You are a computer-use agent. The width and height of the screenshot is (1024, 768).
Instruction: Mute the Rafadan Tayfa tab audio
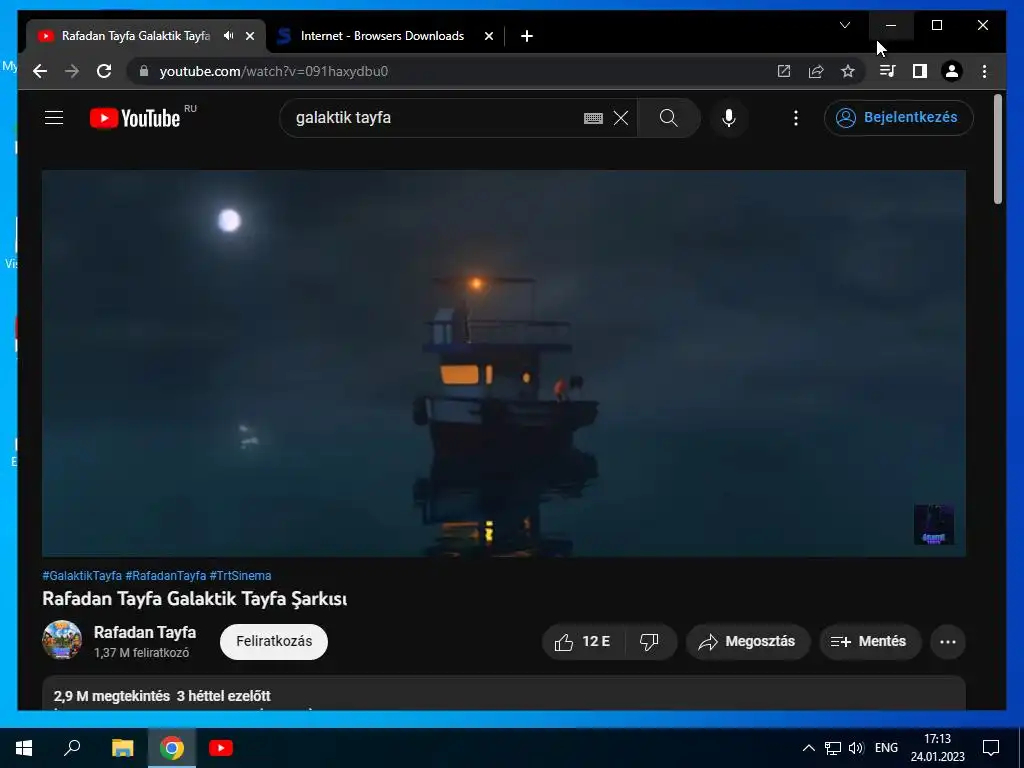click(229, 36)
